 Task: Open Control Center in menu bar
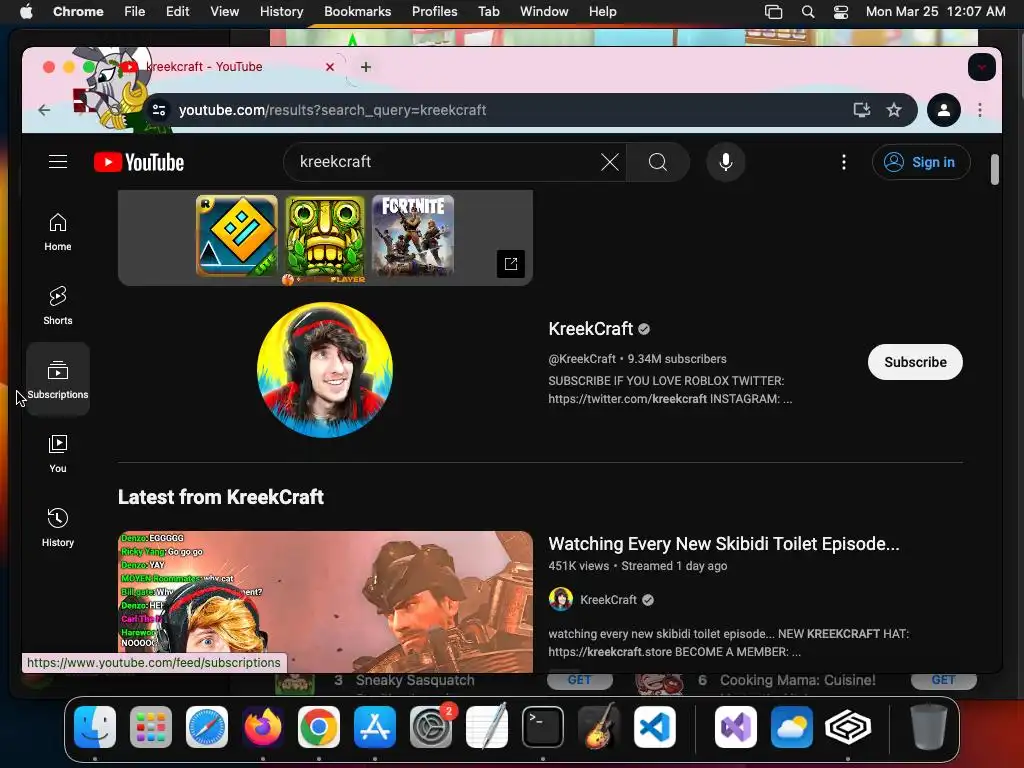(841, 12)
